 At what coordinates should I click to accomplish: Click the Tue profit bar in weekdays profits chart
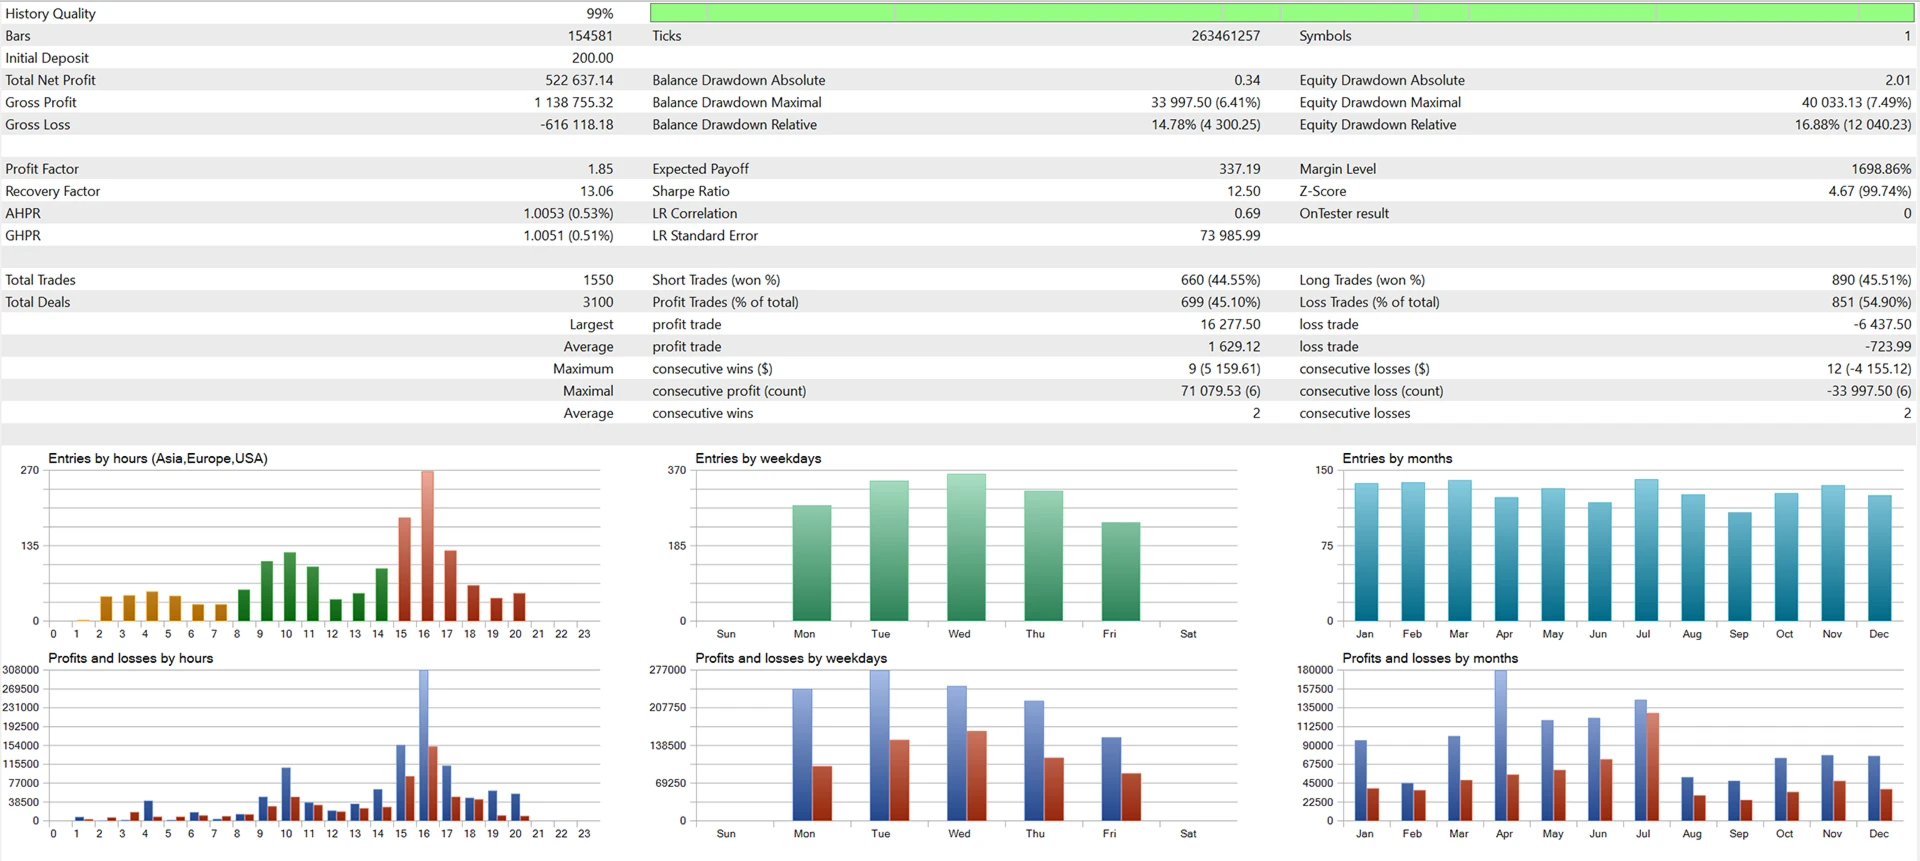(879, 745)
